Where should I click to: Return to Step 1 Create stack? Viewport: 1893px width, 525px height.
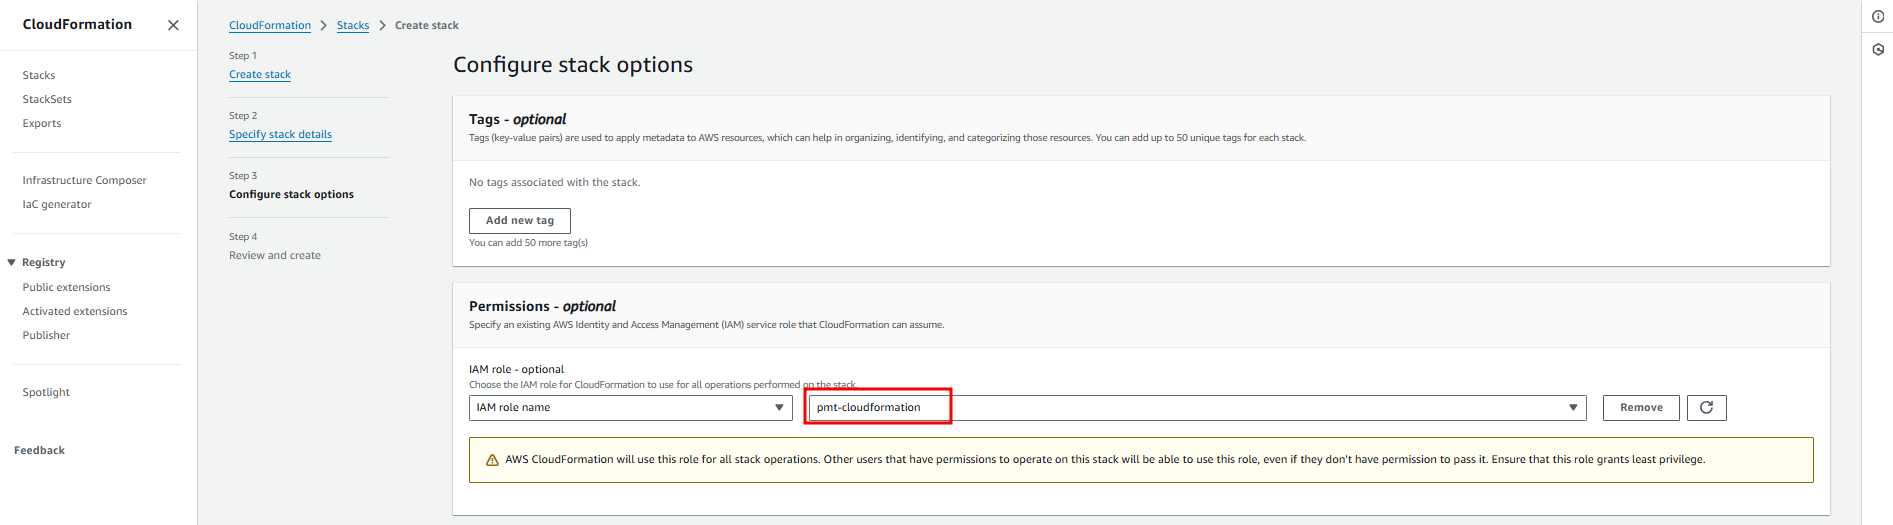260,75
